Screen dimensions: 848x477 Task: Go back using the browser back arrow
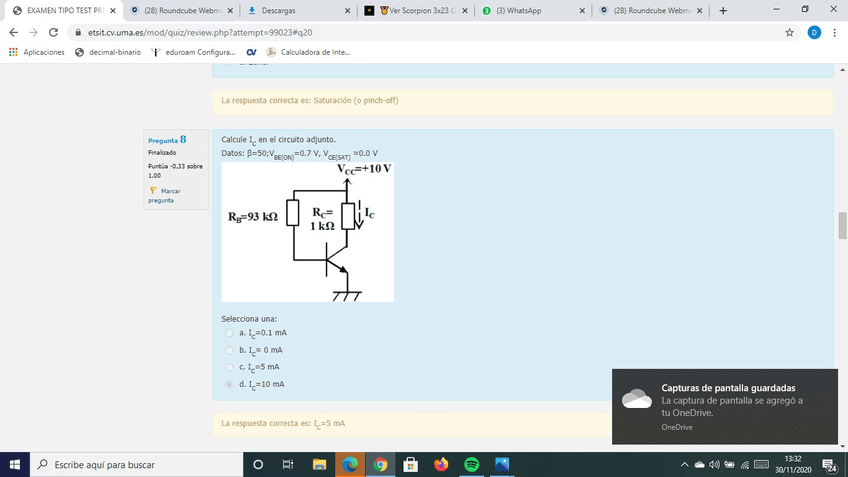point(14,32)
